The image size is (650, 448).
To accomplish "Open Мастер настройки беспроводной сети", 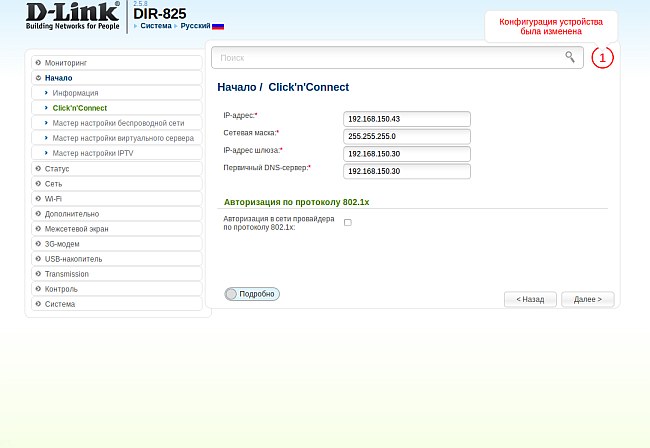I will (118, 123).
